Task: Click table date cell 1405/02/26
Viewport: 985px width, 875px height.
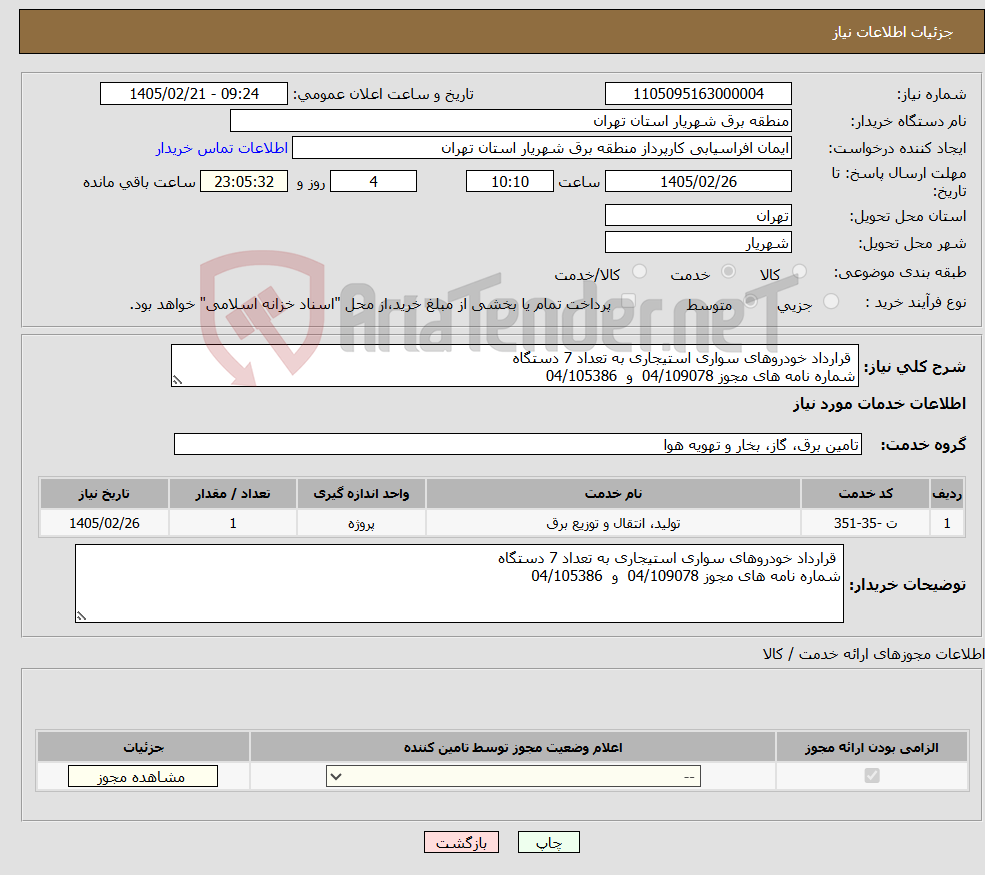Action: tap(104, 523)
